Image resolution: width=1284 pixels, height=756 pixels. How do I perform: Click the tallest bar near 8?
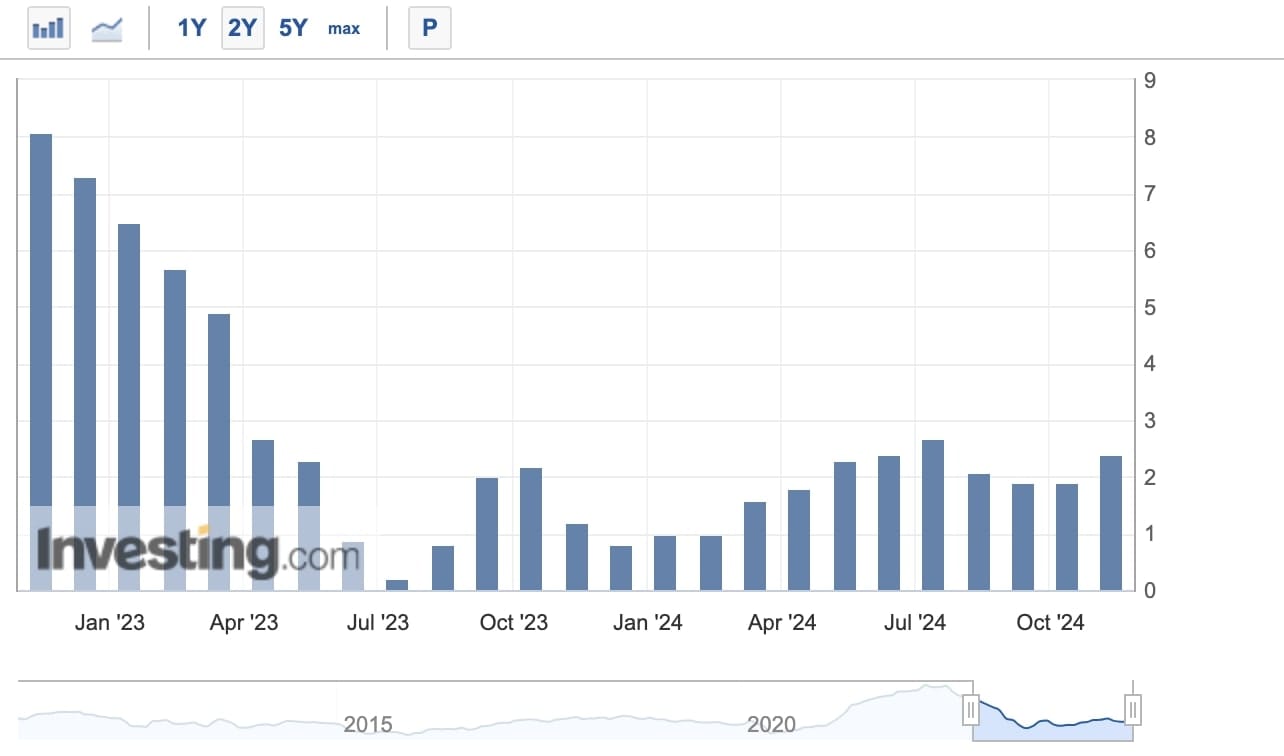[x=41, y=362]
